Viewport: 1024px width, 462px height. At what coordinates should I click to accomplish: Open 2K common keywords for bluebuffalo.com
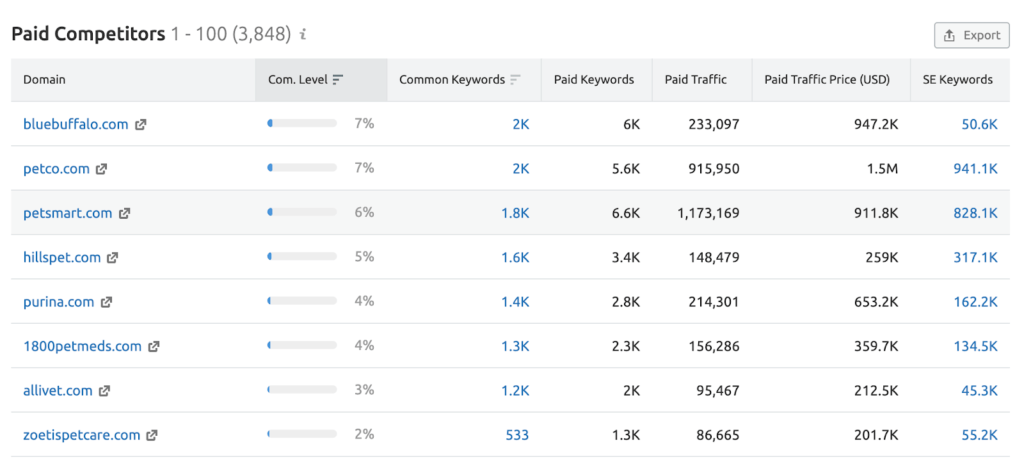520,125
